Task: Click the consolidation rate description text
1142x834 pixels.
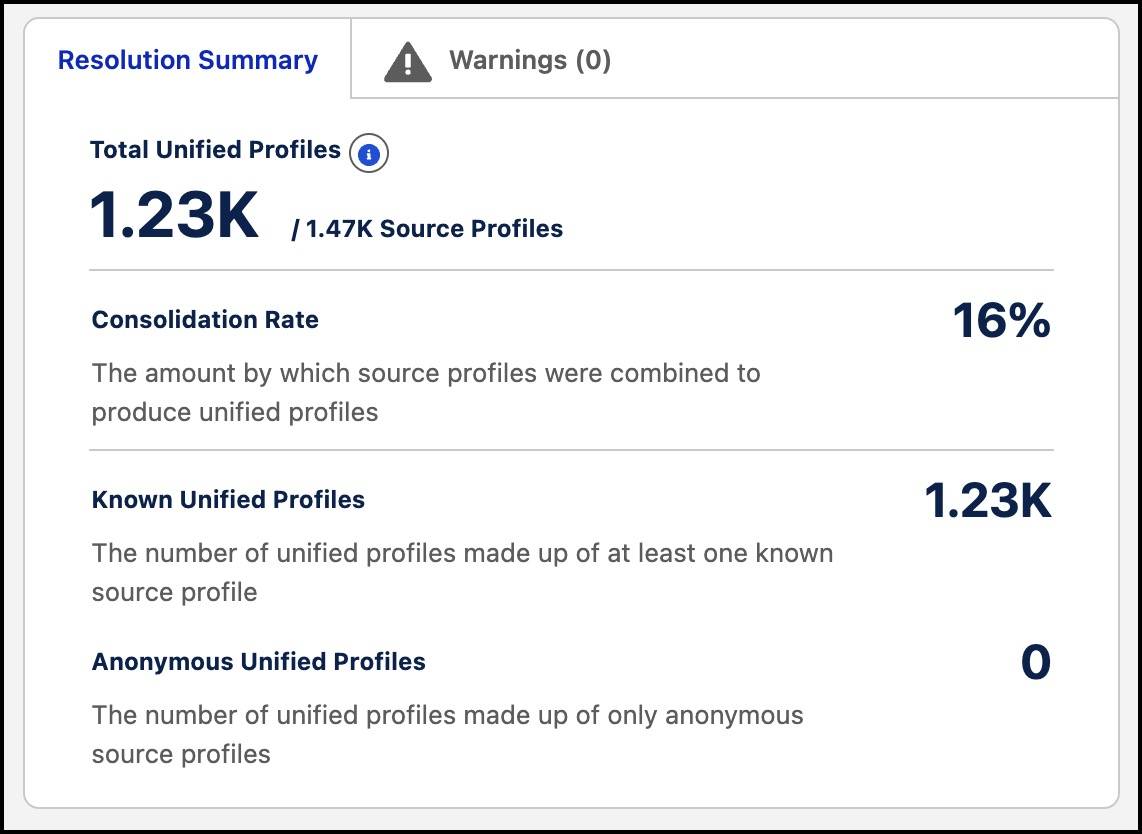Action: coord(426,392)
